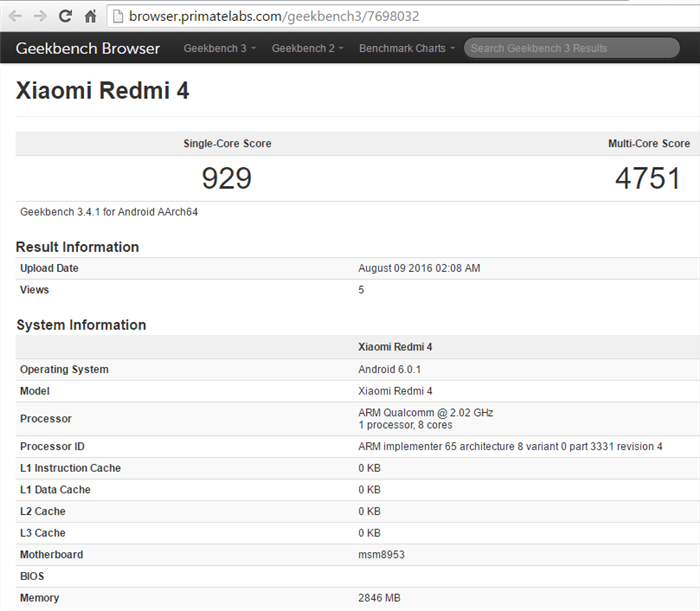Select the Processor row label

click(x=46, y=419)
